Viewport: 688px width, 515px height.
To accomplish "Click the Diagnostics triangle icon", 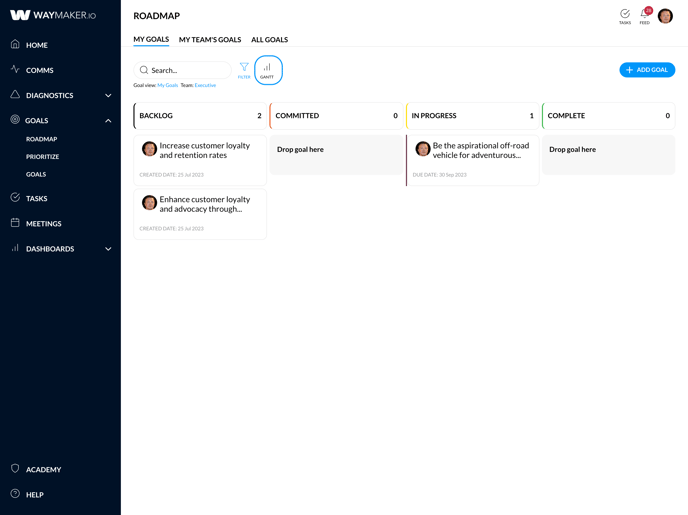I will (15, 94).
